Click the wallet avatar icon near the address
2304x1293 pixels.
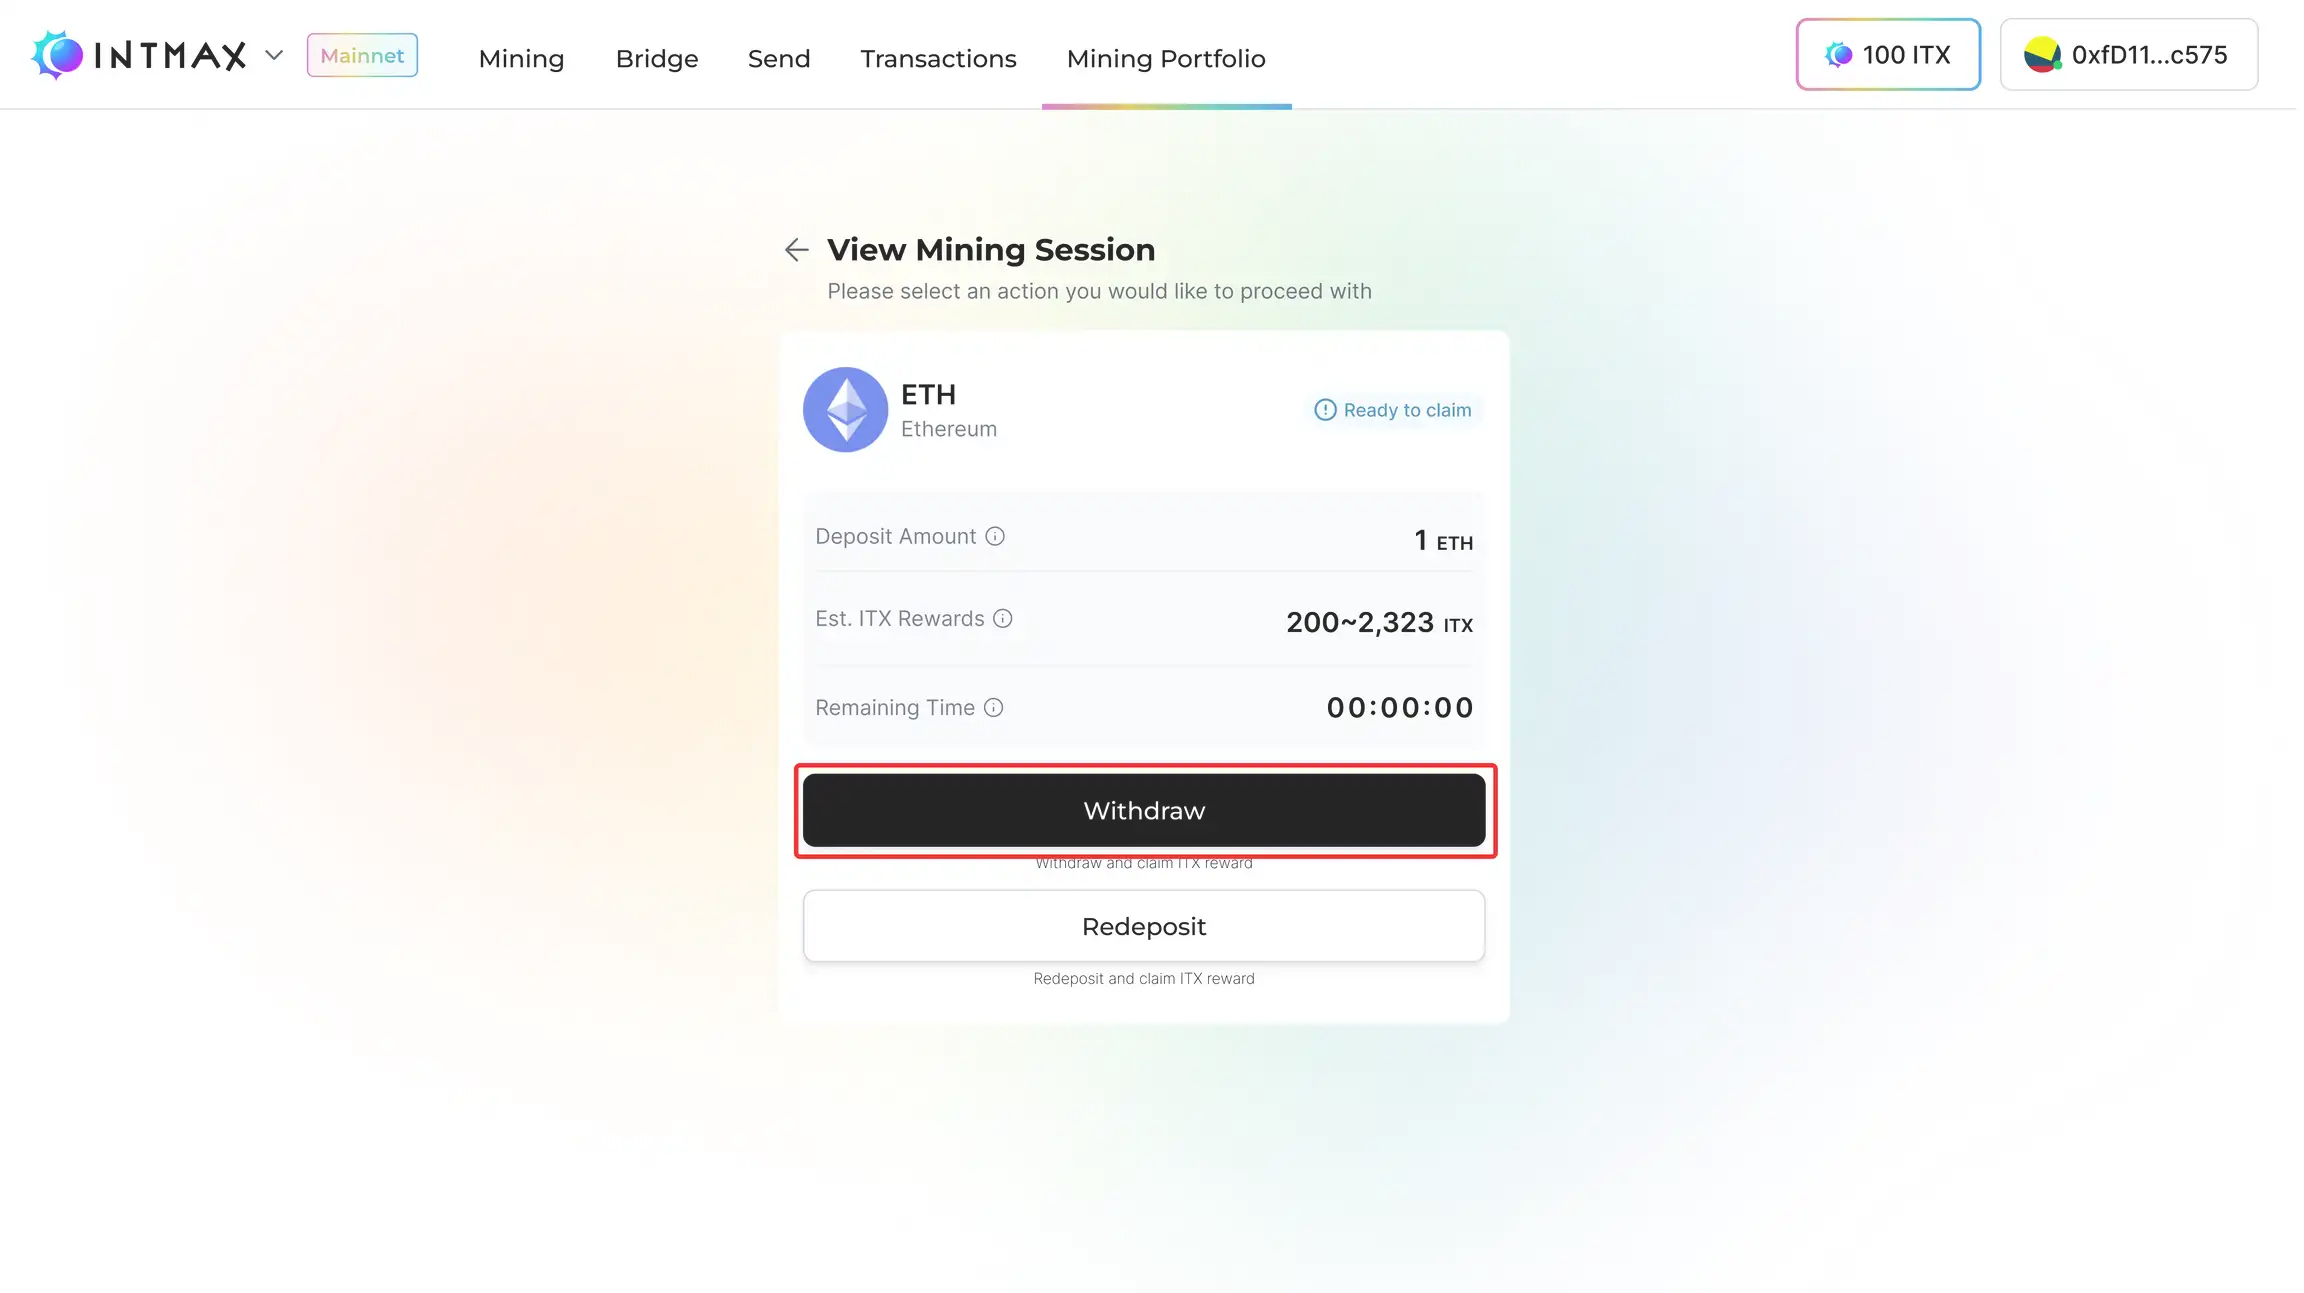tap(2041, 54)
